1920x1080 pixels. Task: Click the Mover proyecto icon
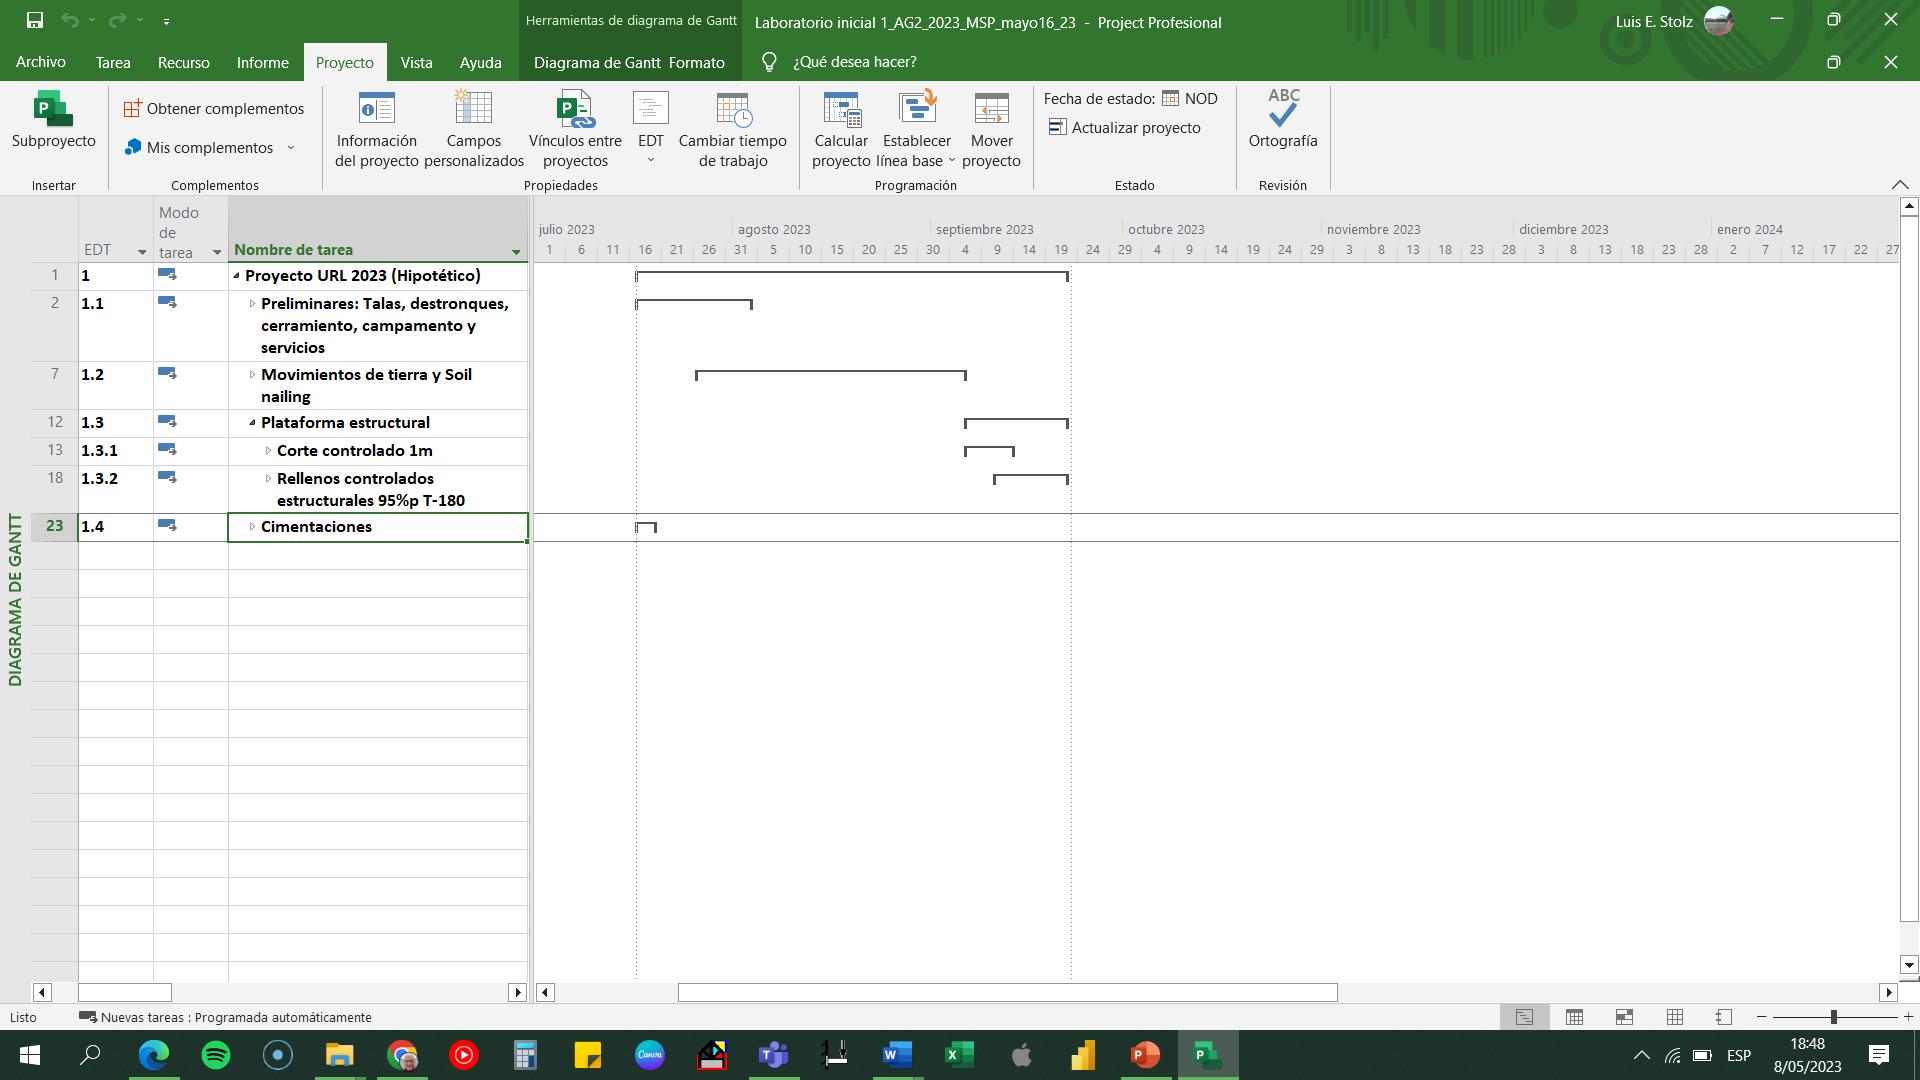(990, 110)
